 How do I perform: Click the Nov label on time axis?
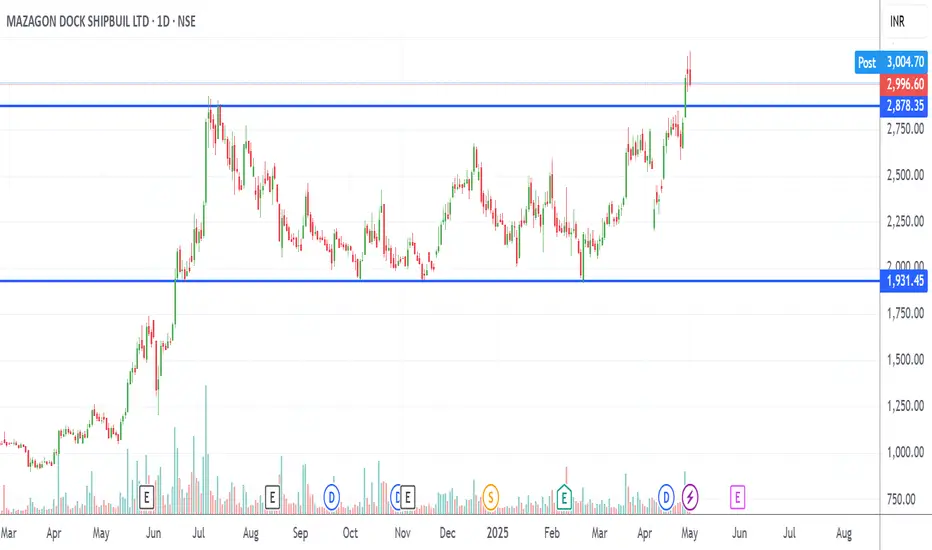[x=402, y=533]
